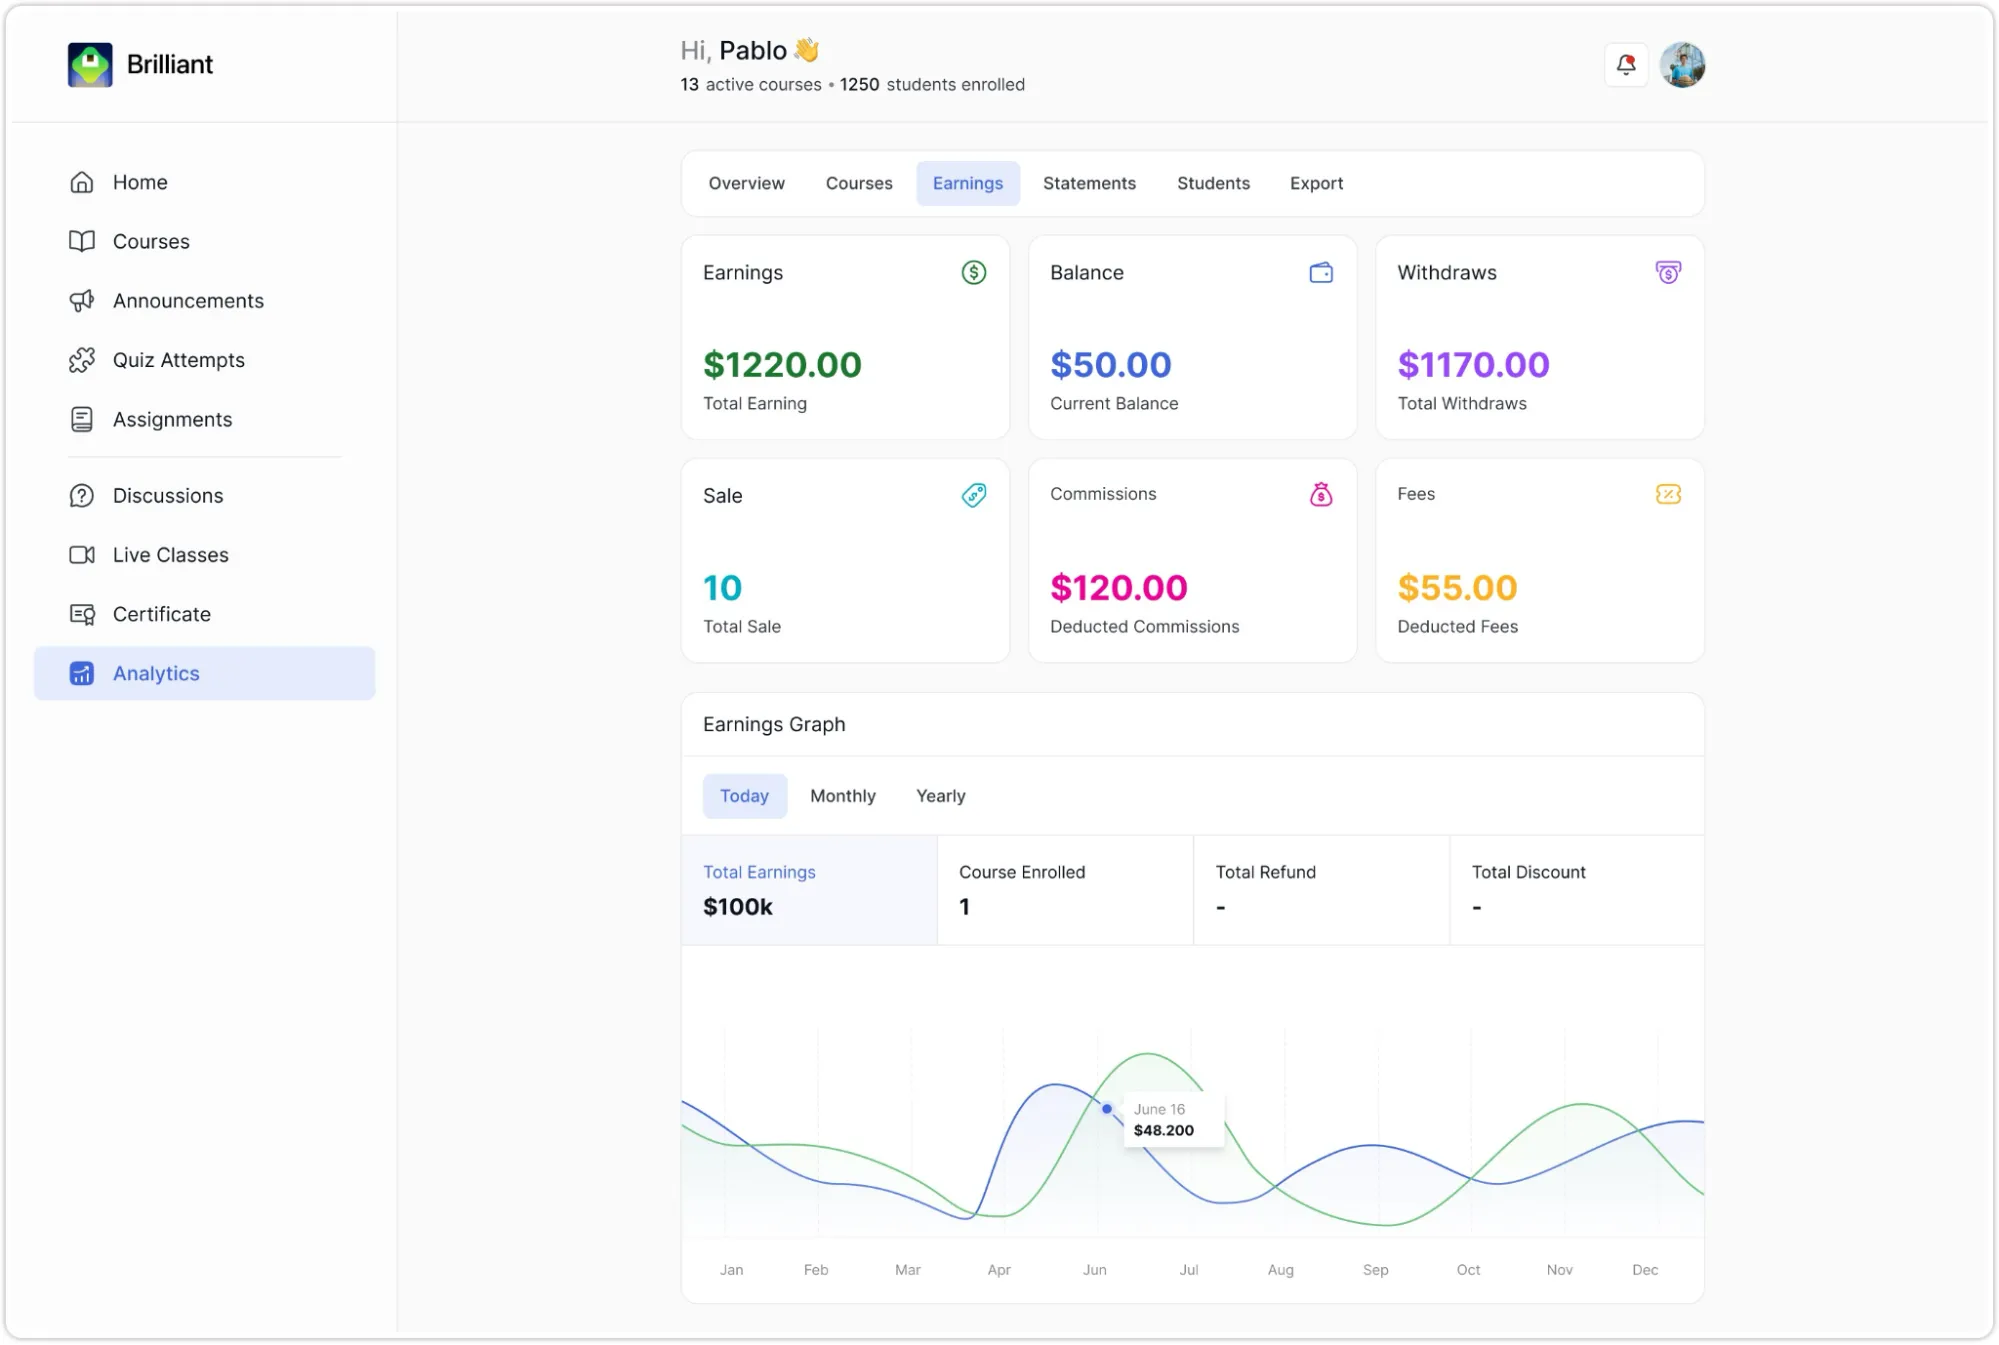Click the '1250 students enrolled' text
Screen dimensions: 1999x1345
point(932,85)
